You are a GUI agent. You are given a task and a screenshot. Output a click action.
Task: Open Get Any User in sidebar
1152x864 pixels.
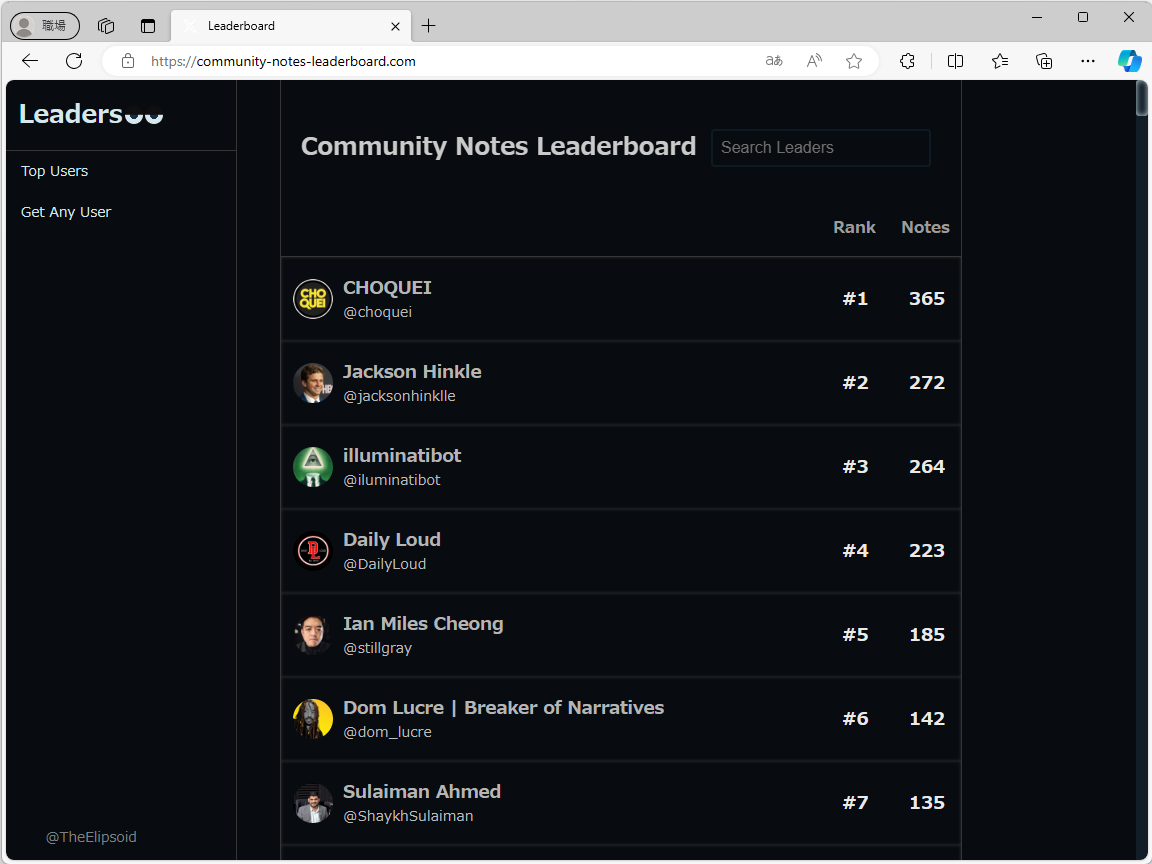click(66, 212)
